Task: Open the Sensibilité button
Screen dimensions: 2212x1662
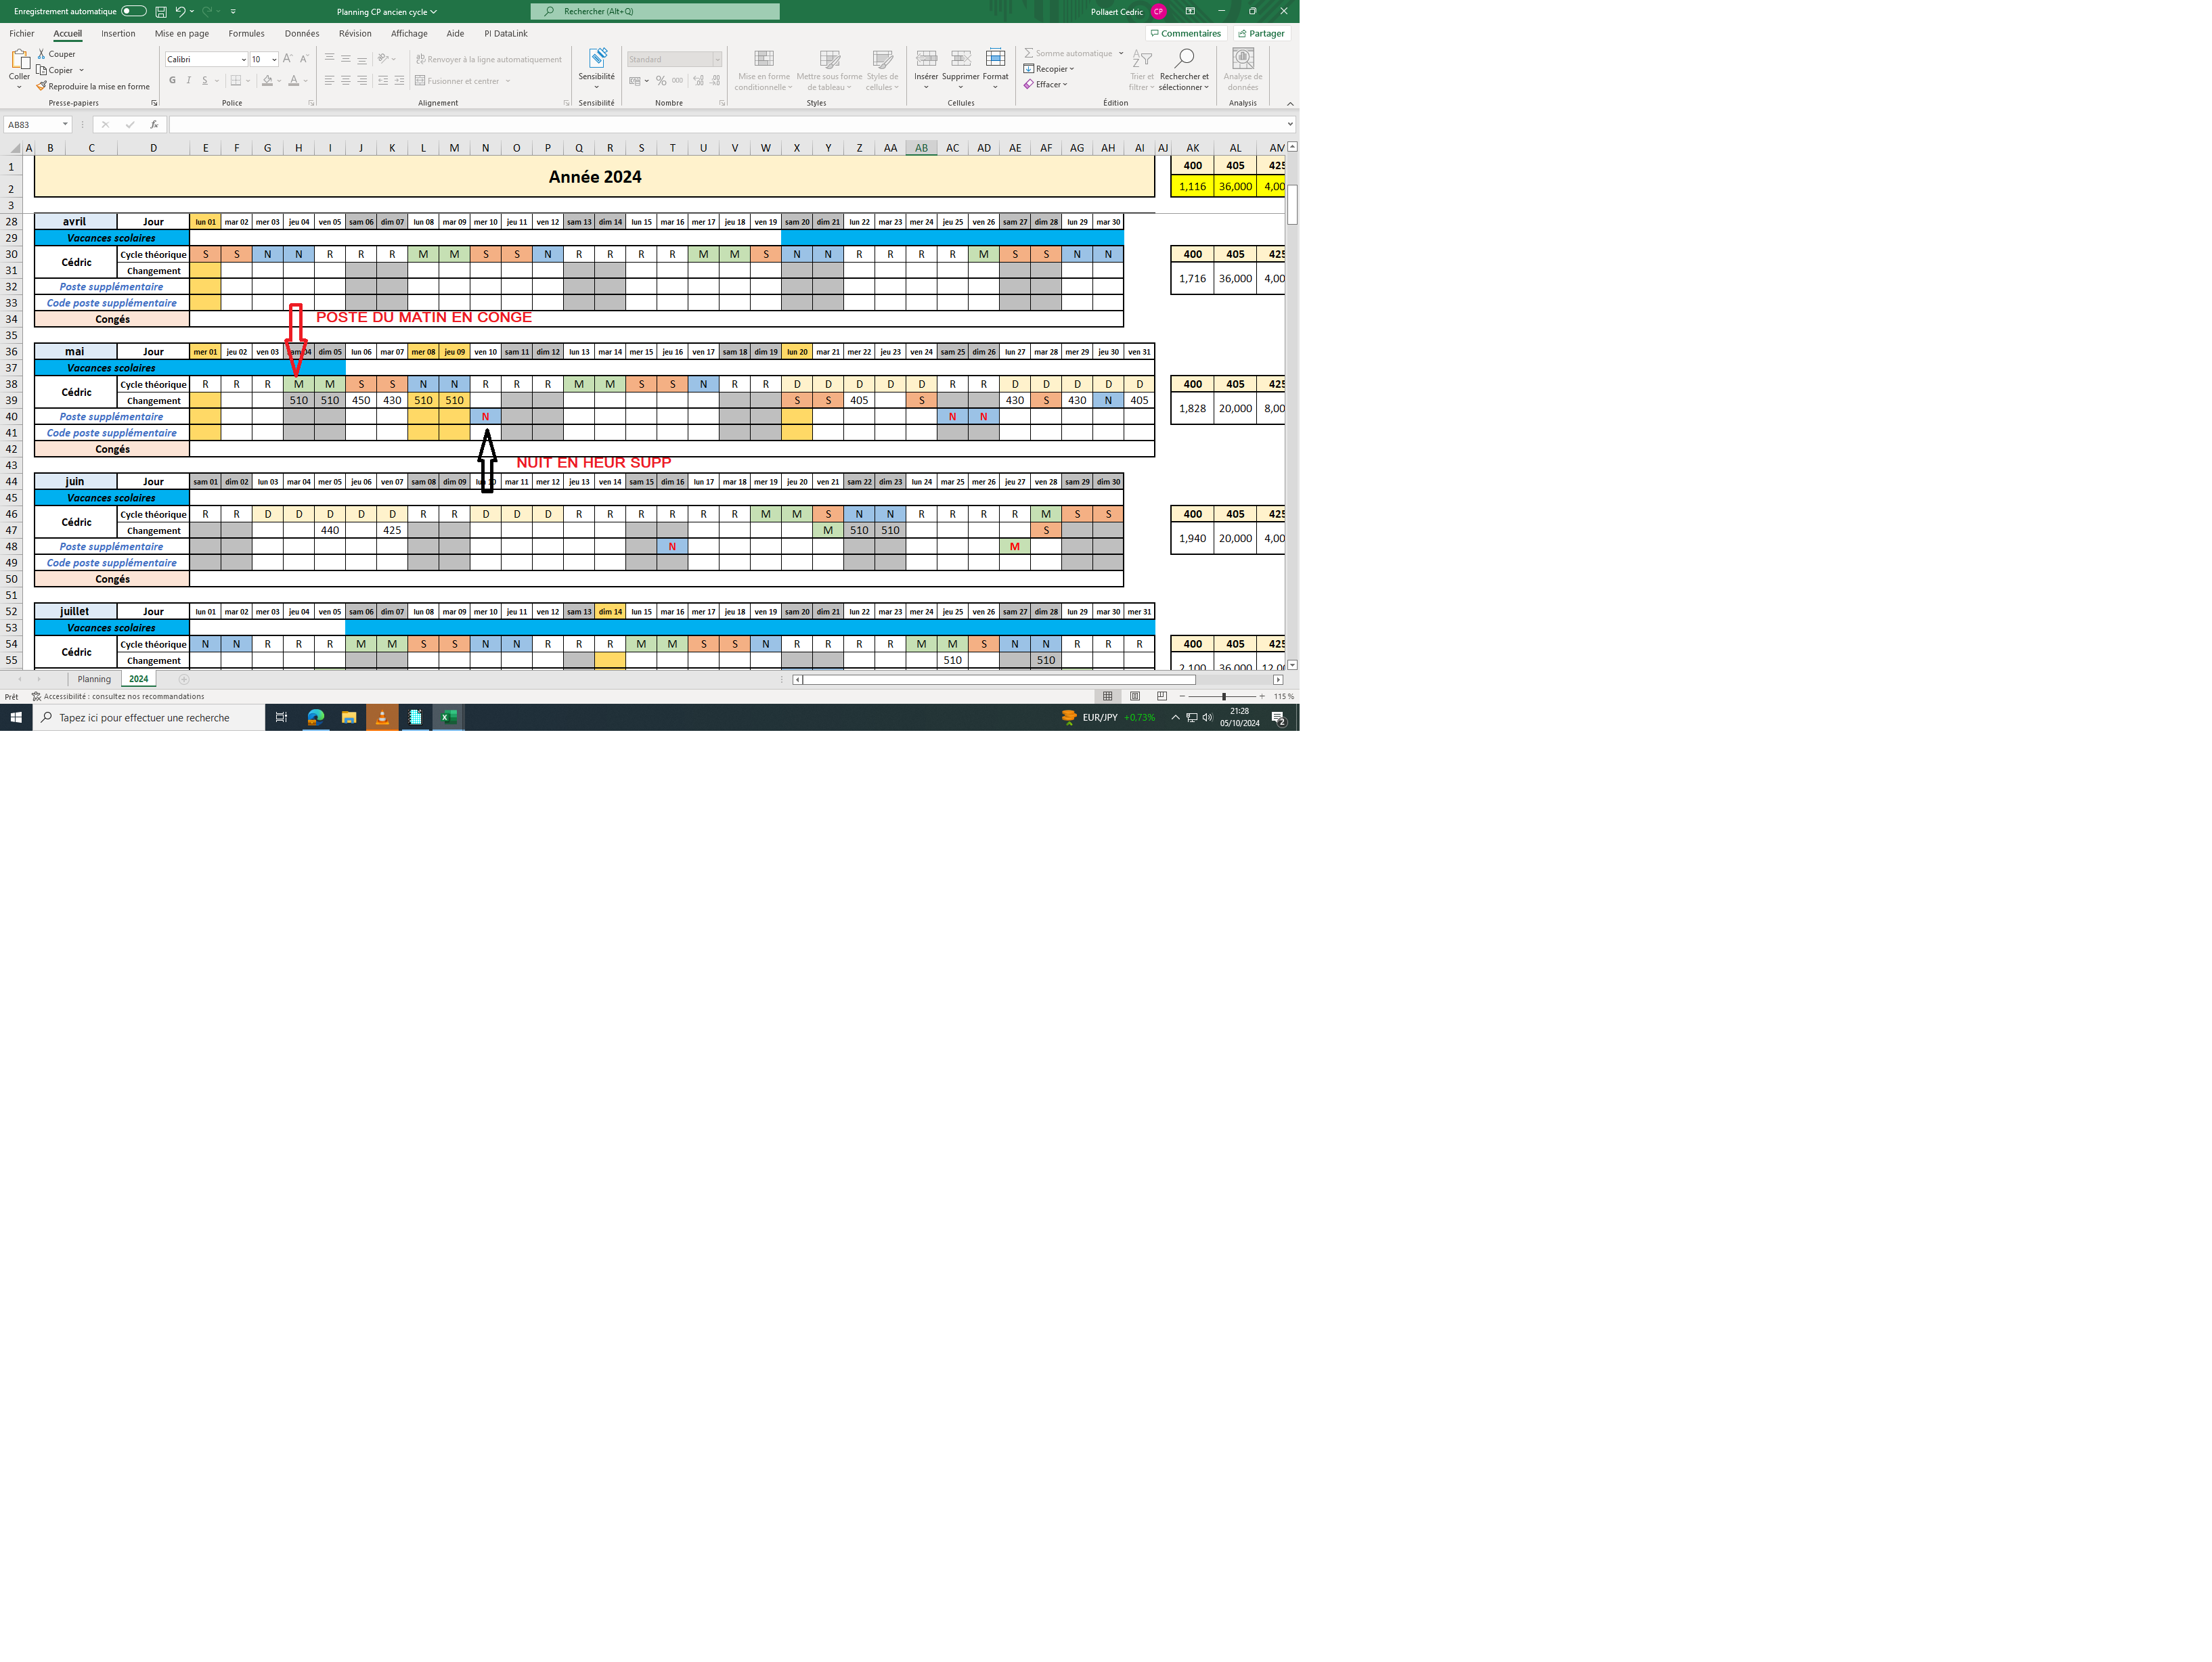Action: [x=597, y=67]
